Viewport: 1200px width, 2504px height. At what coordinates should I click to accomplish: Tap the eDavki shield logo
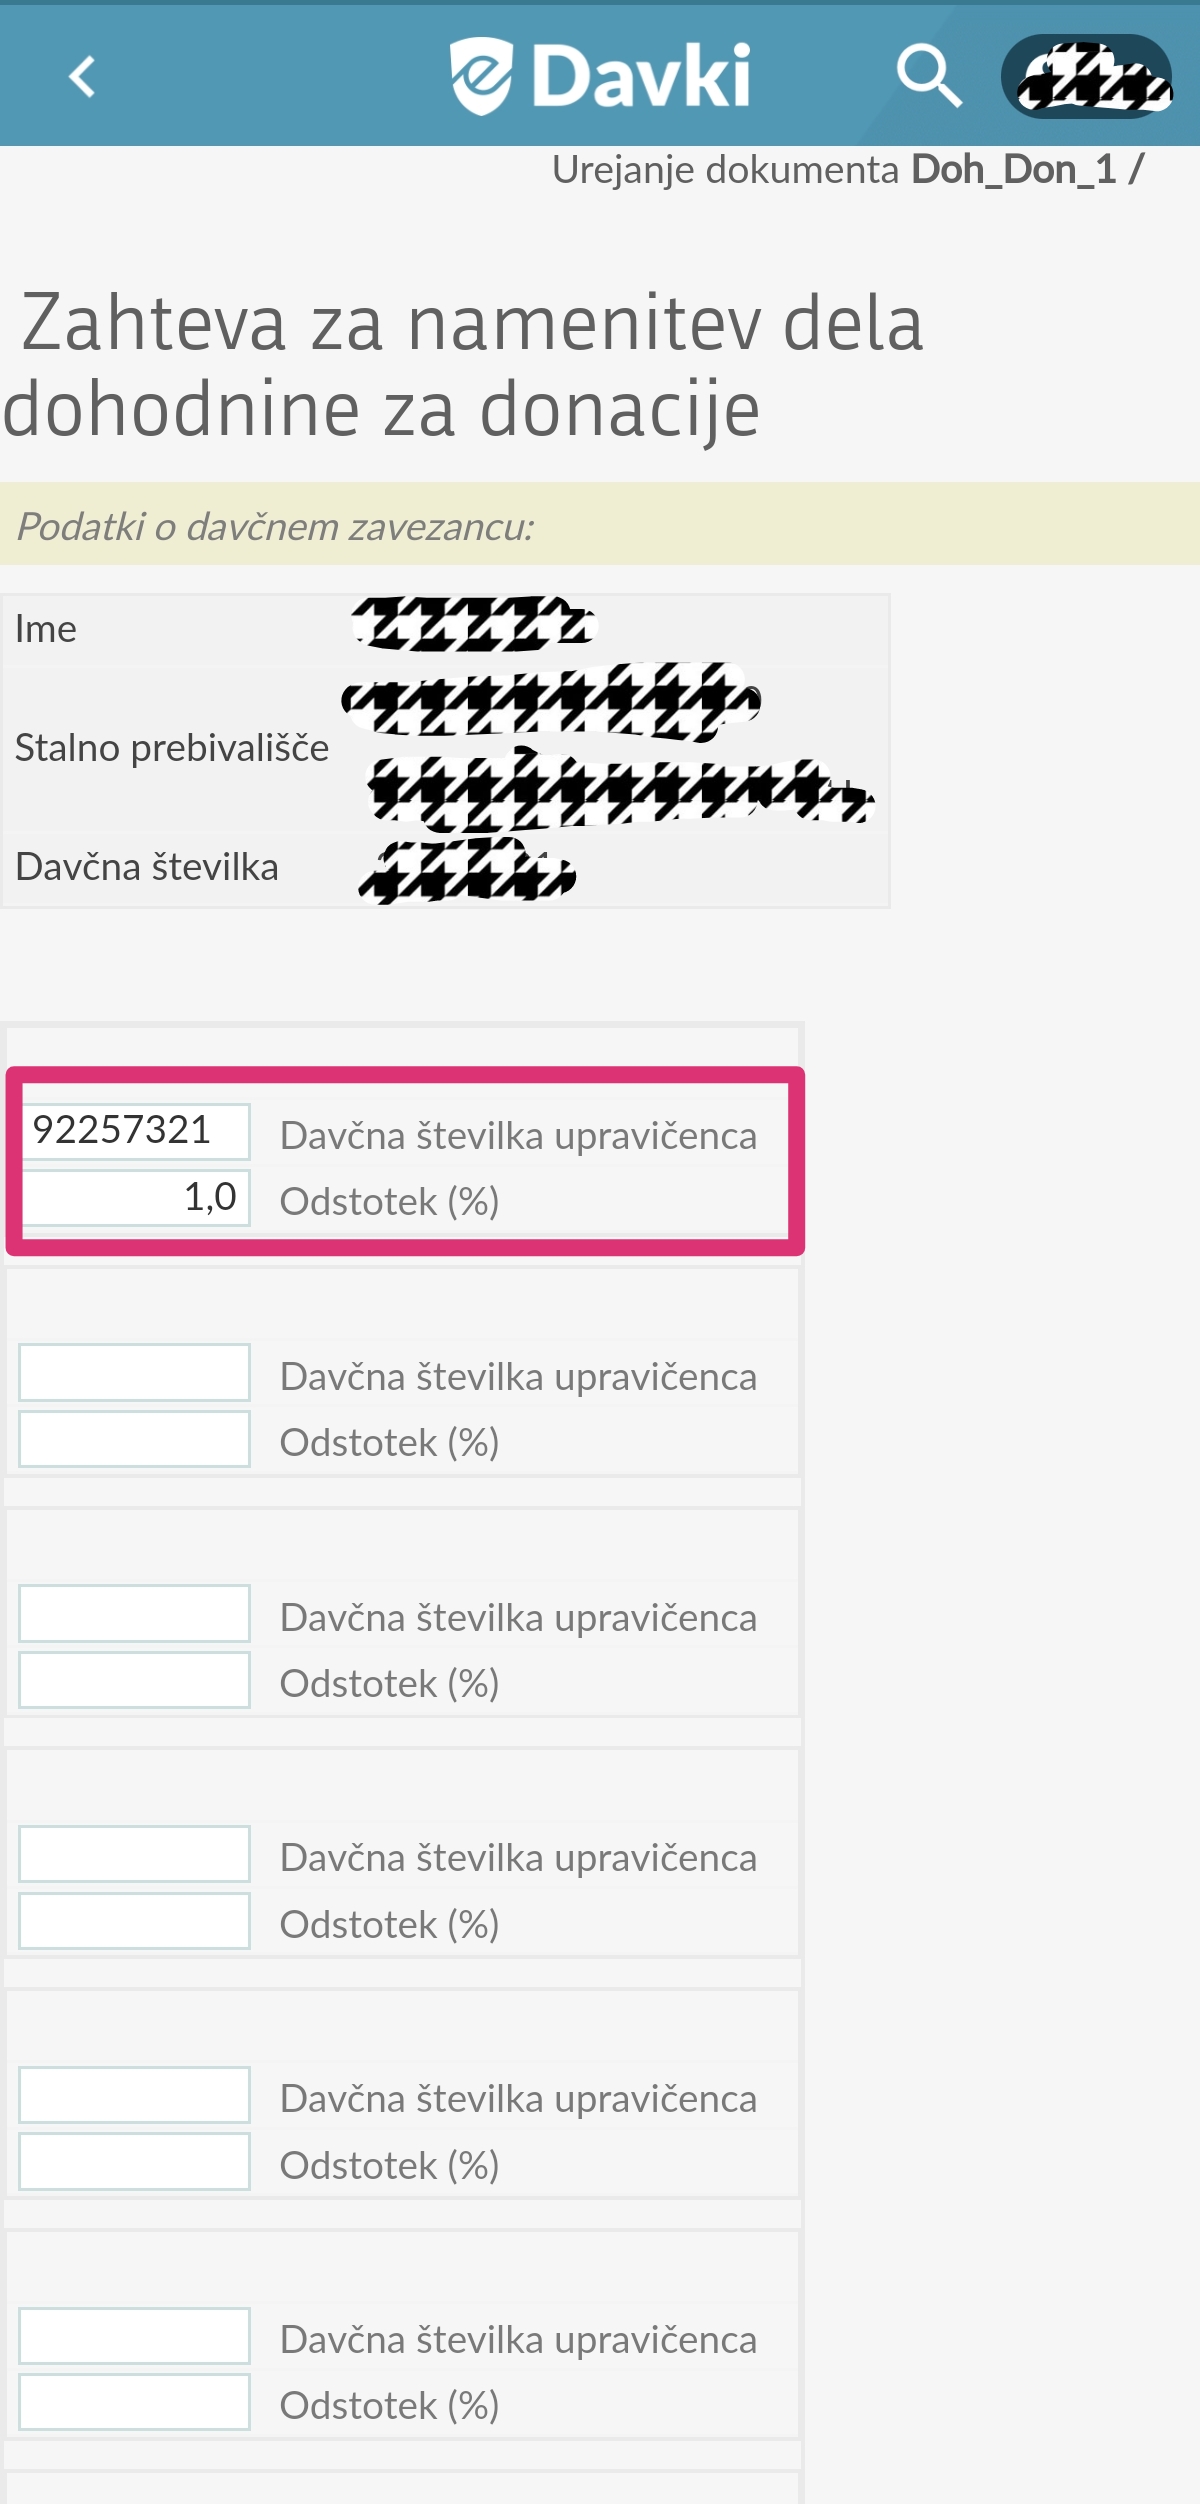click(481, 76)
